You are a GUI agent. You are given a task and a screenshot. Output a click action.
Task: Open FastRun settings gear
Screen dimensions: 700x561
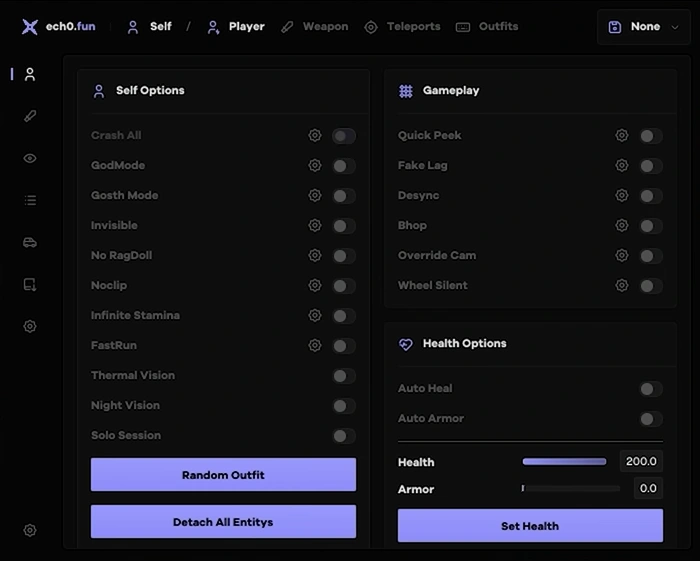pos(315,345)
